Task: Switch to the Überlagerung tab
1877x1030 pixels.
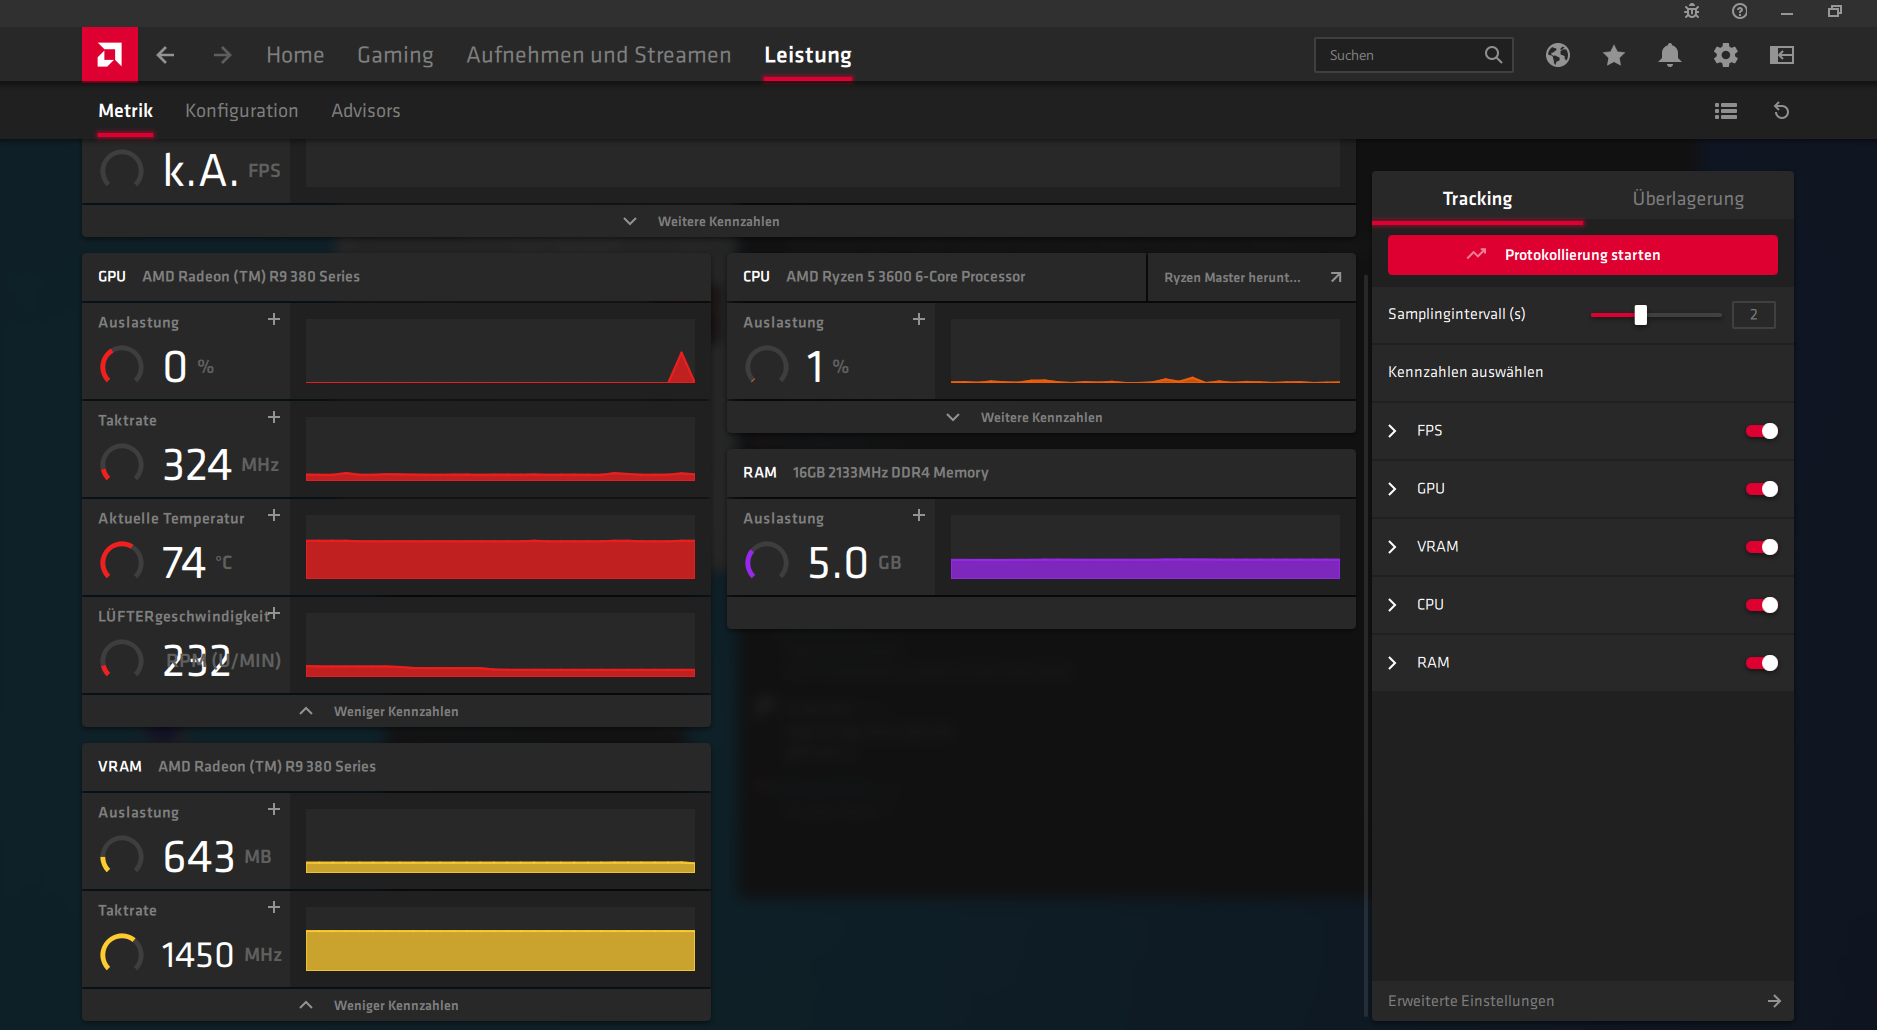Action: tap(1688, 198)
